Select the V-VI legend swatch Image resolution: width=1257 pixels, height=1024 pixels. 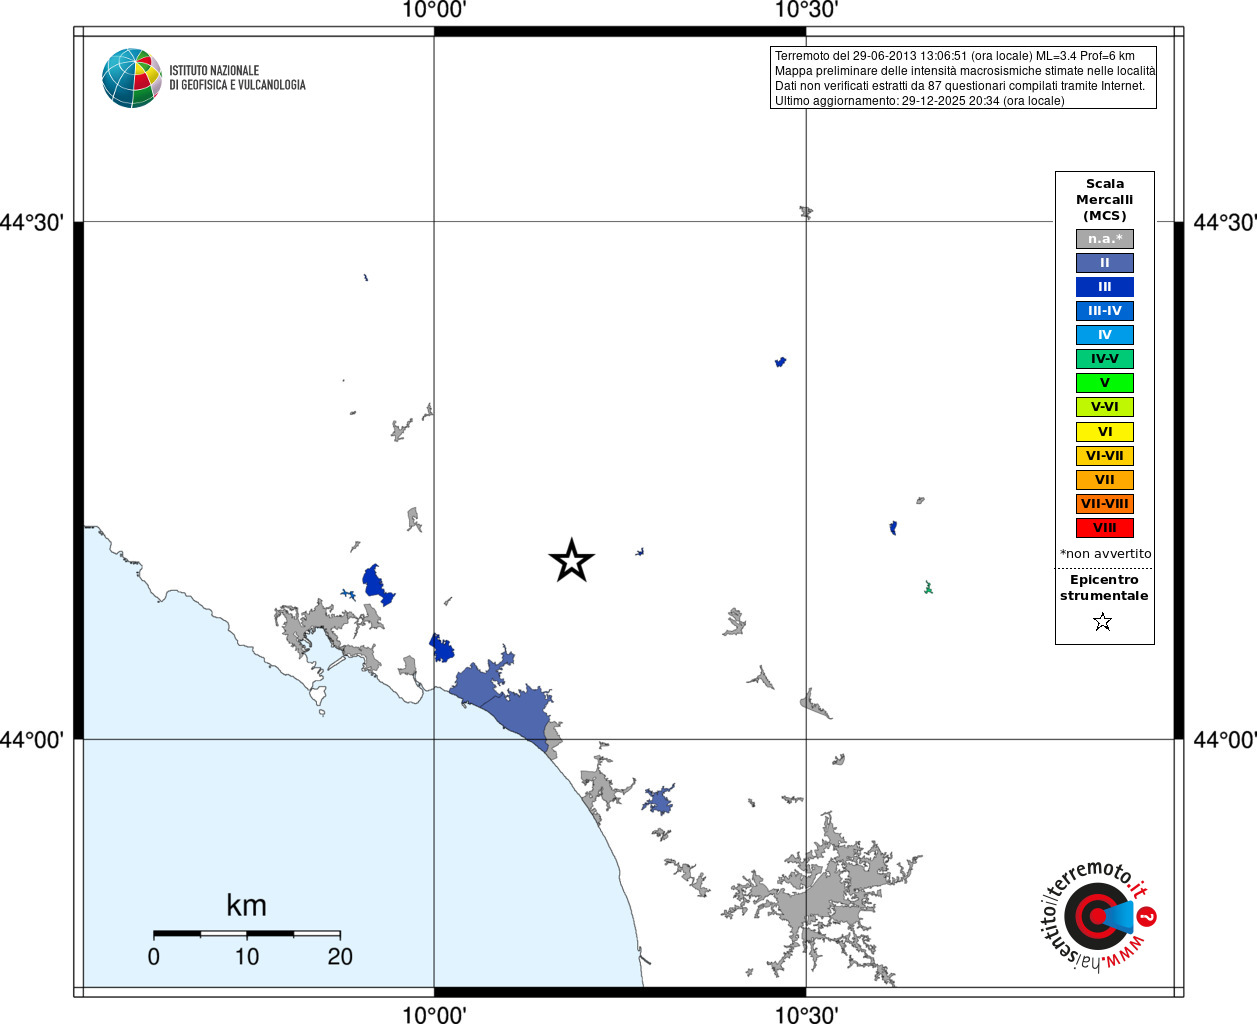point(1105,407)
